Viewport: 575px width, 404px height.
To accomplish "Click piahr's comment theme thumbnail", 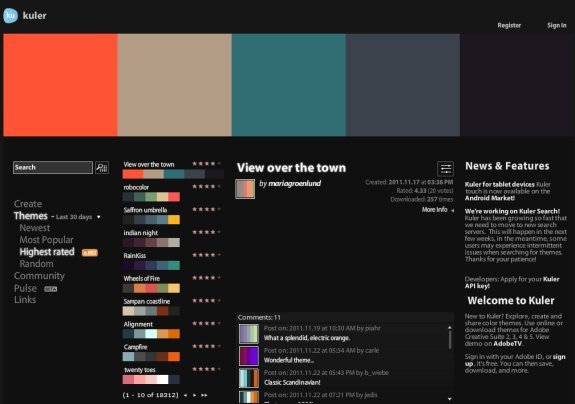I will 249,334.
